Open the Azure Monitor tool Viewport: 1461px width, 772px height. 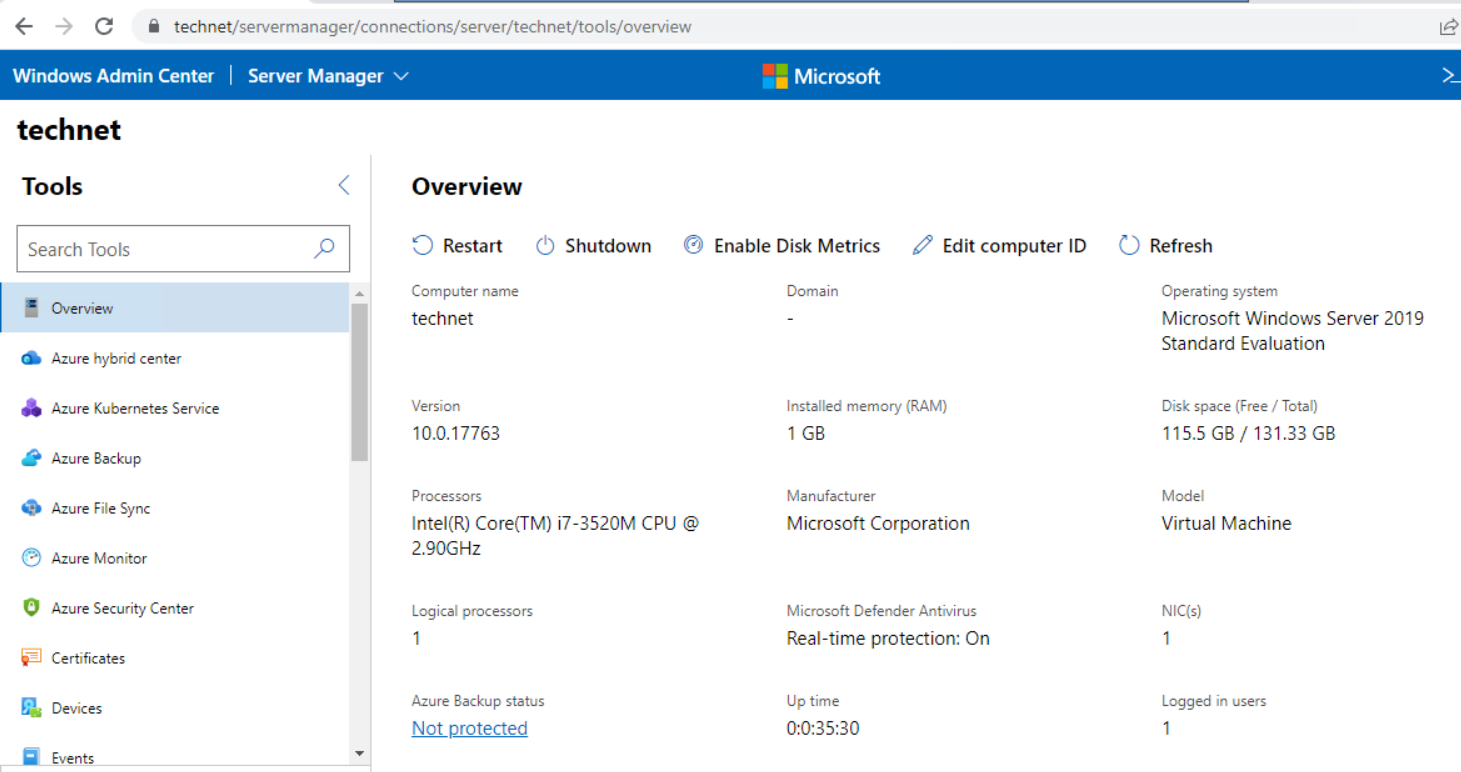[x=98, y=558]
